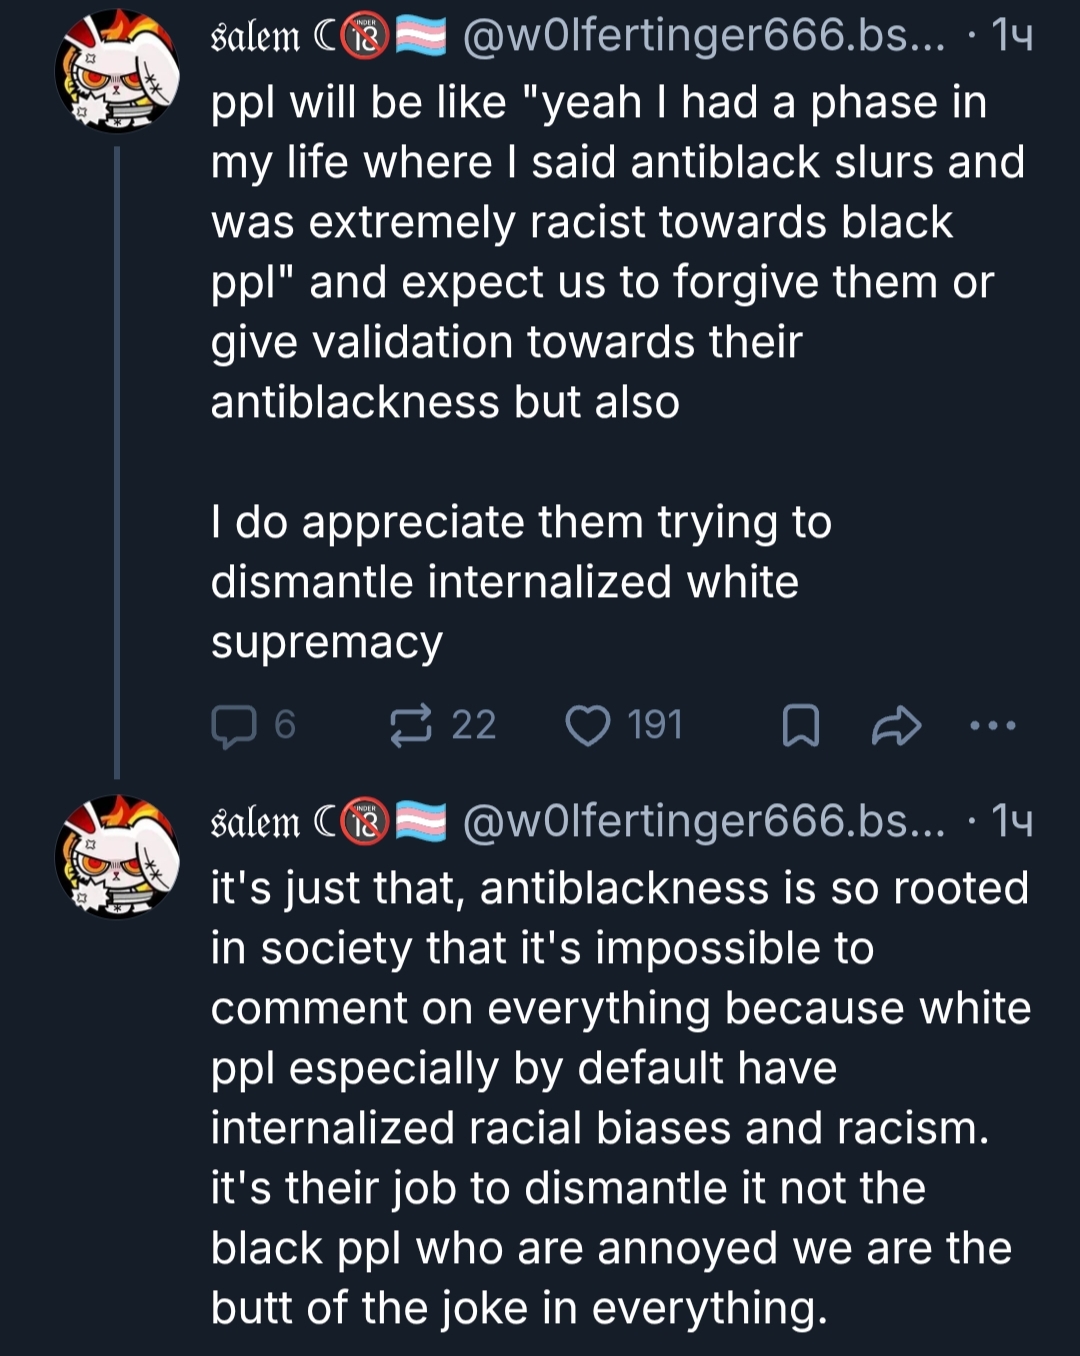Open salem display name on first post
This screenshot has height=1356, width=1080.
pyautogui.click(x=255, y=37)
